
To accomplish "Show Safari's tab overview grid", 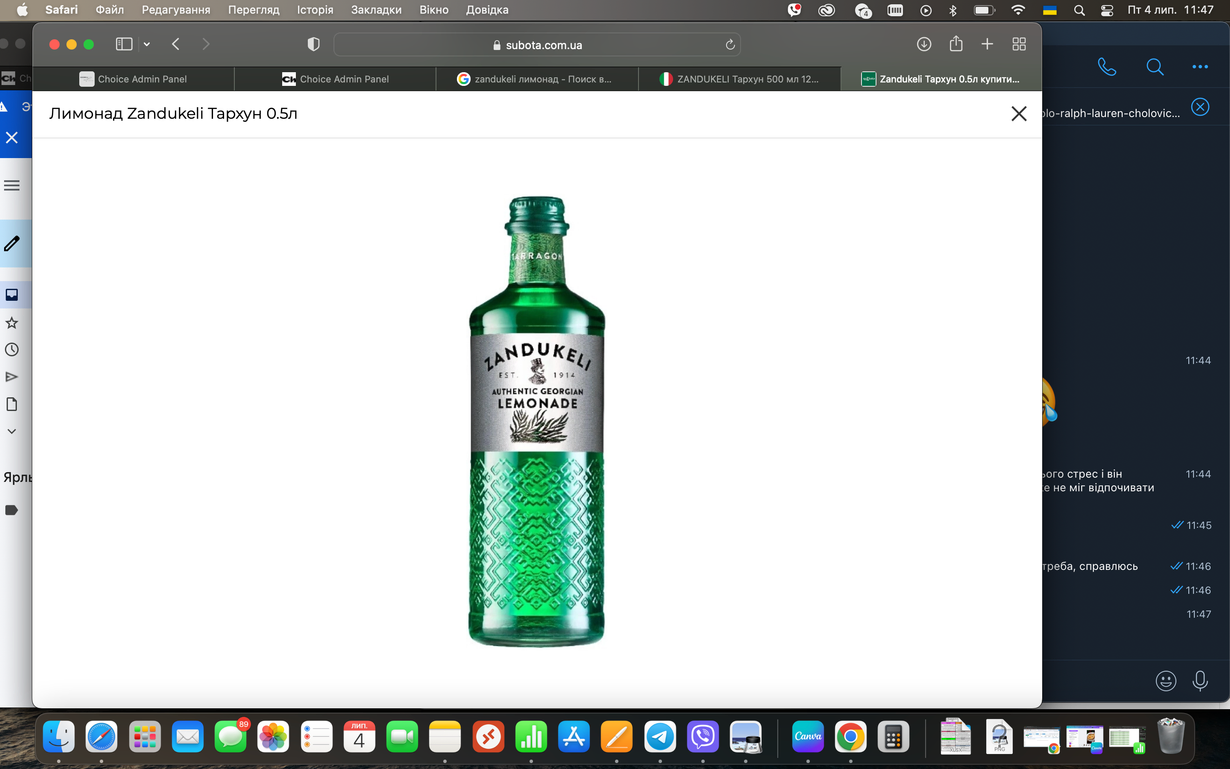I will [x=1019, y=44].
